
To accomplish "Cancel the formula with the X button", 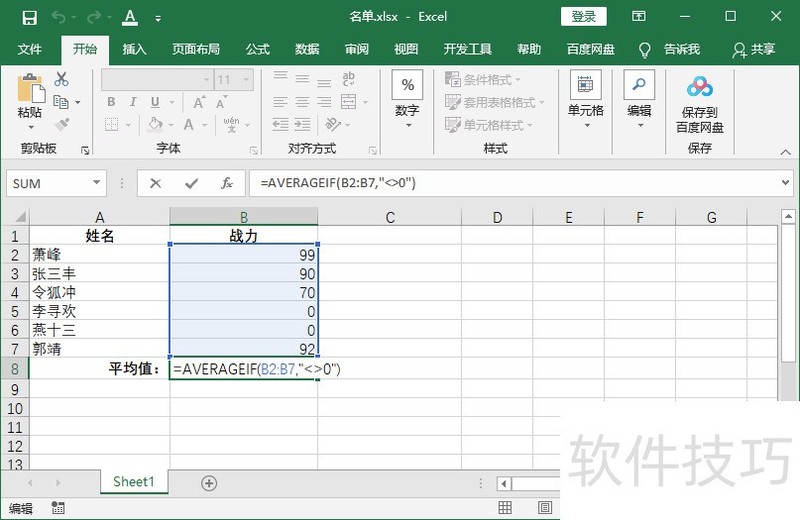I will coord(155,183).
